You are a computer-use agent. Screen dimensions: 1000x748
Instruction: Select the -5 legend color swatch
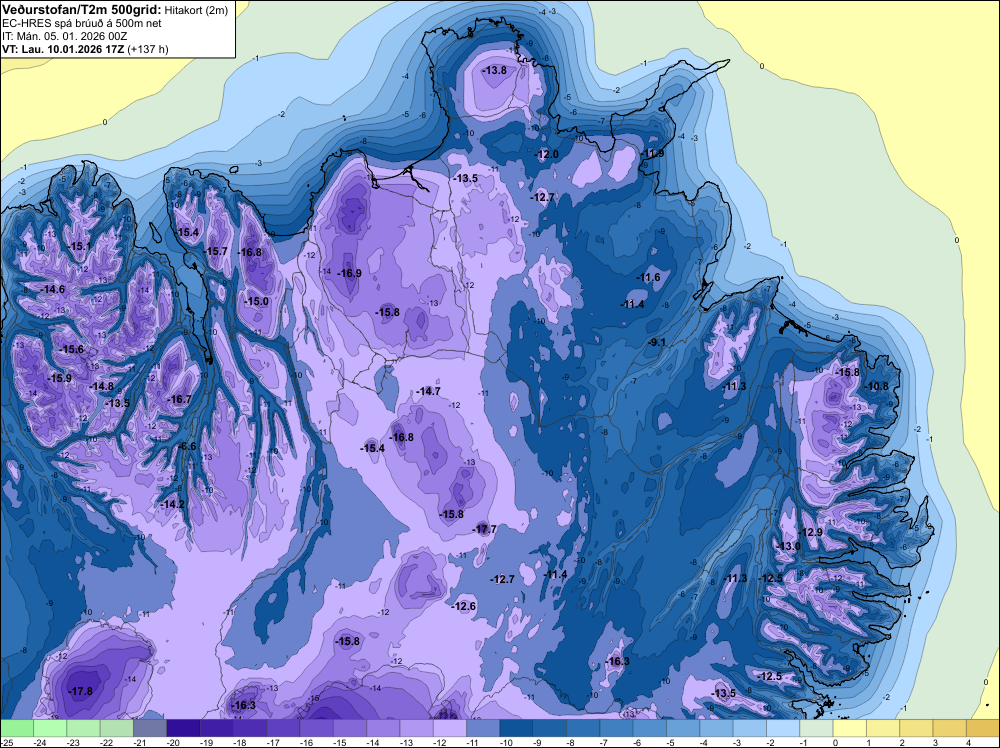(x=683, y=728)
